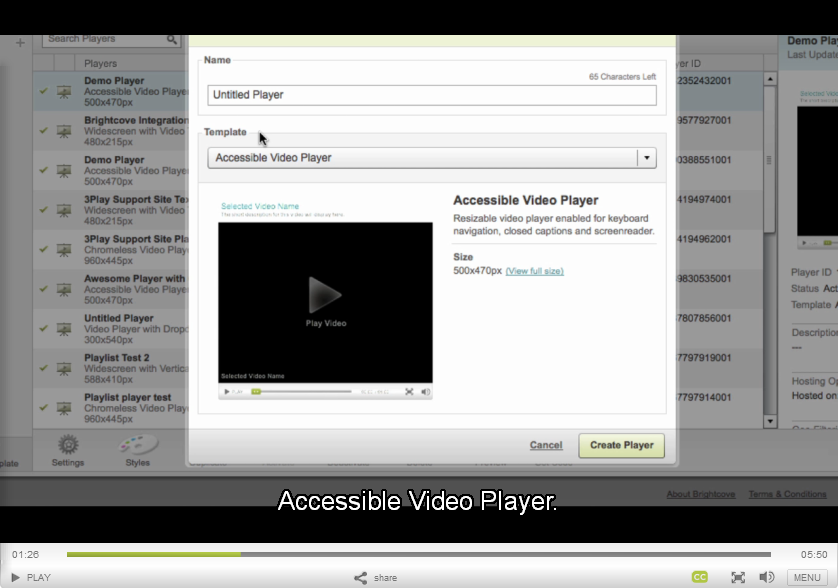Select the Playlist player test row
The width and height of the screenshot is (839, 588).
[111, 408]
